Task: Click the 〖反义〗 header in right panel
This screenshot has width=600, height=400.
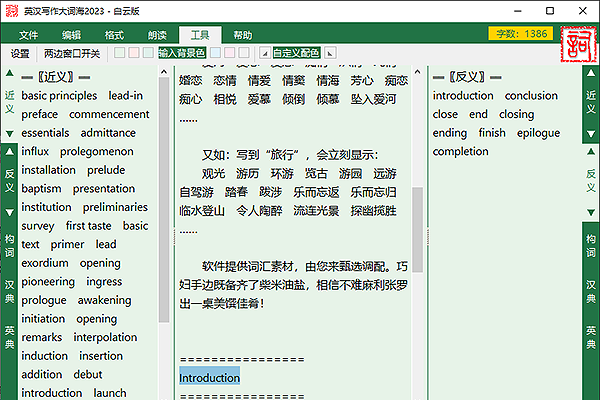Action: (467, 77)
